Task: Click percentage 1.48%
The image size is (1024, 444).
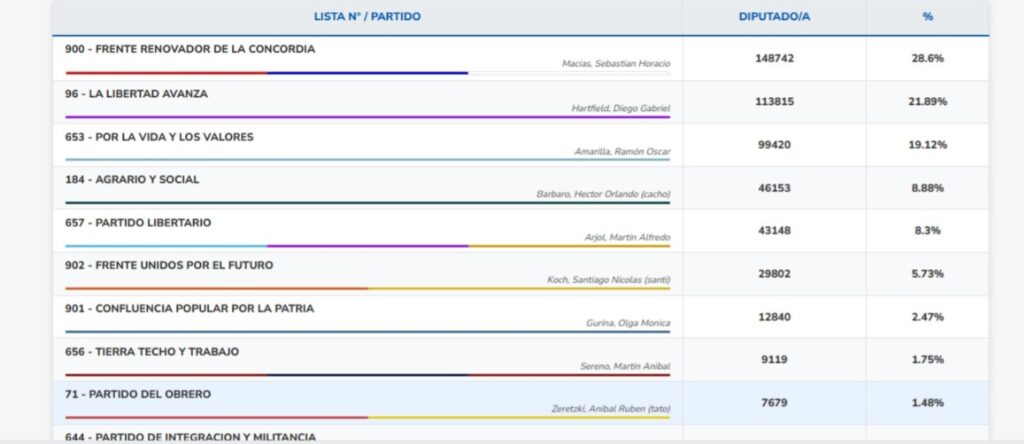Action: tap(927, 403)
